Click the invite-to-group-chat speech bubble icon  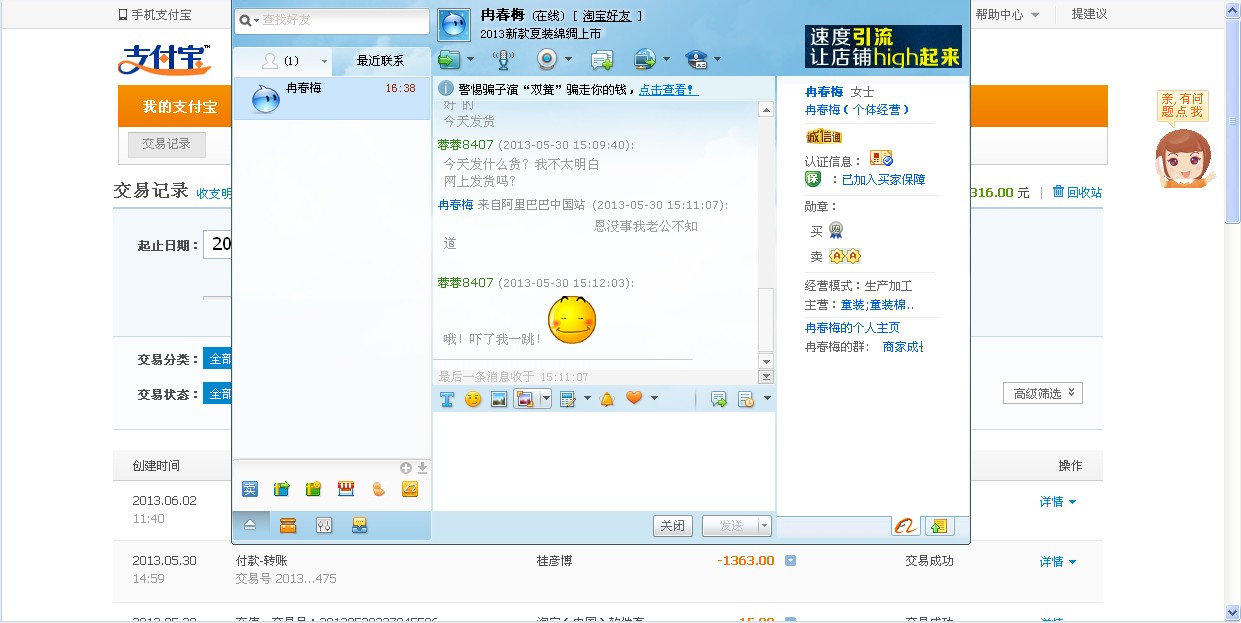coord(602,60)
